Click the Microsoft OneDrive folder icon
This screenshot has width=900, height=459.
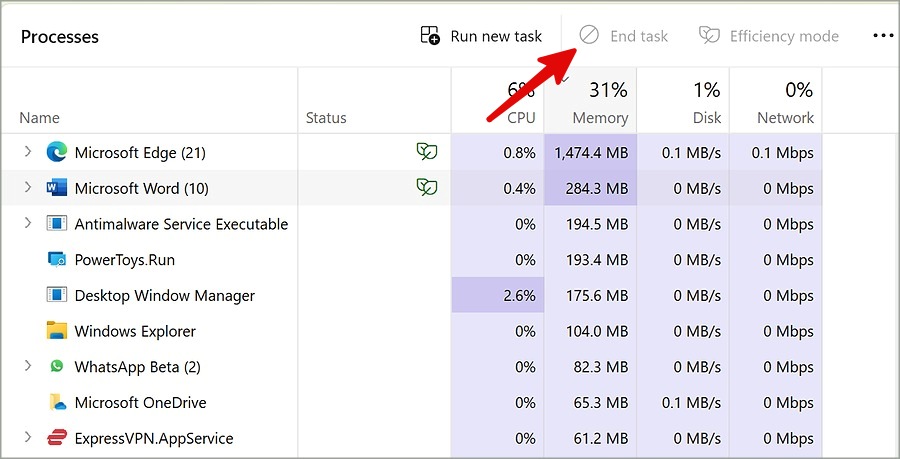(57, 403)
